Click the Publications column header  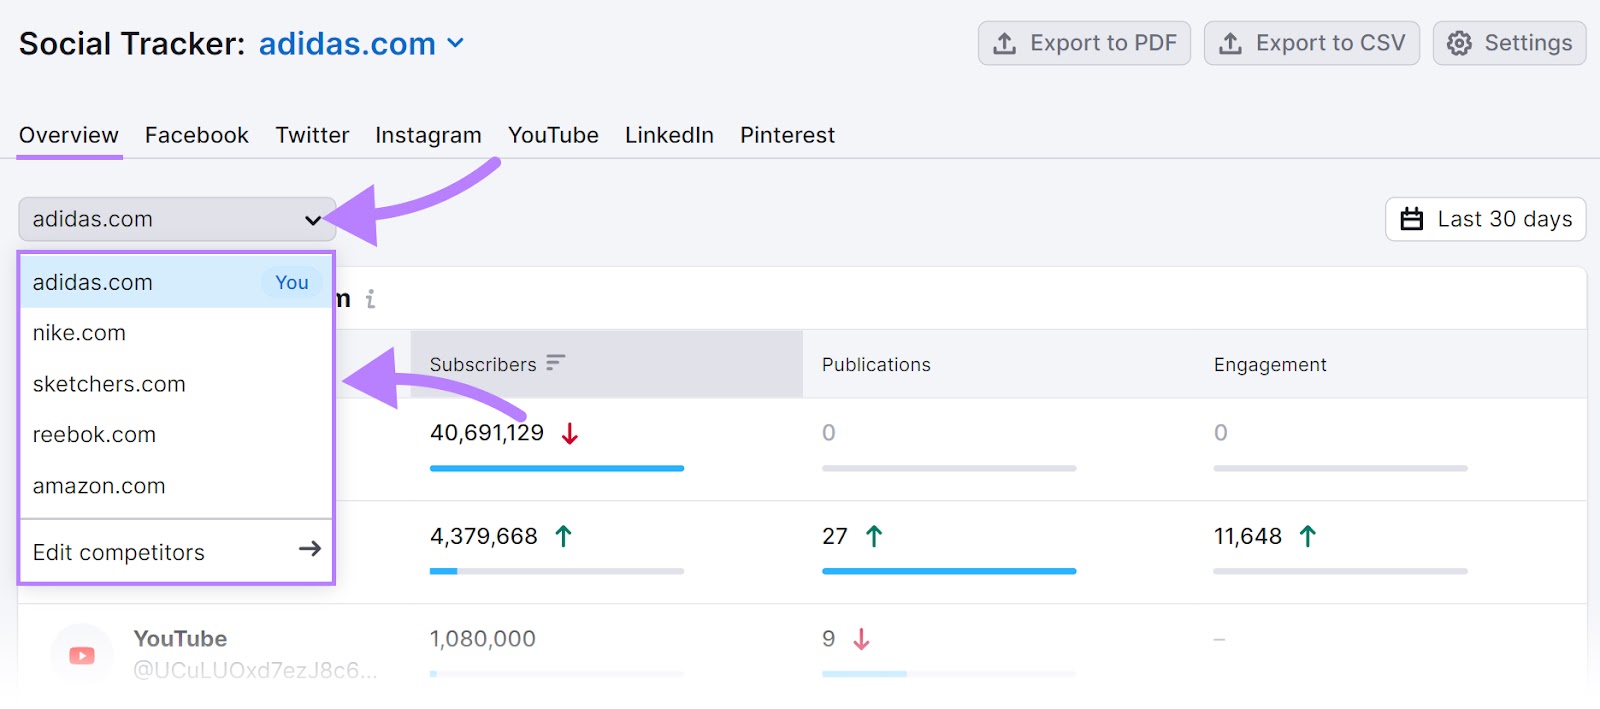click(876, 365)
